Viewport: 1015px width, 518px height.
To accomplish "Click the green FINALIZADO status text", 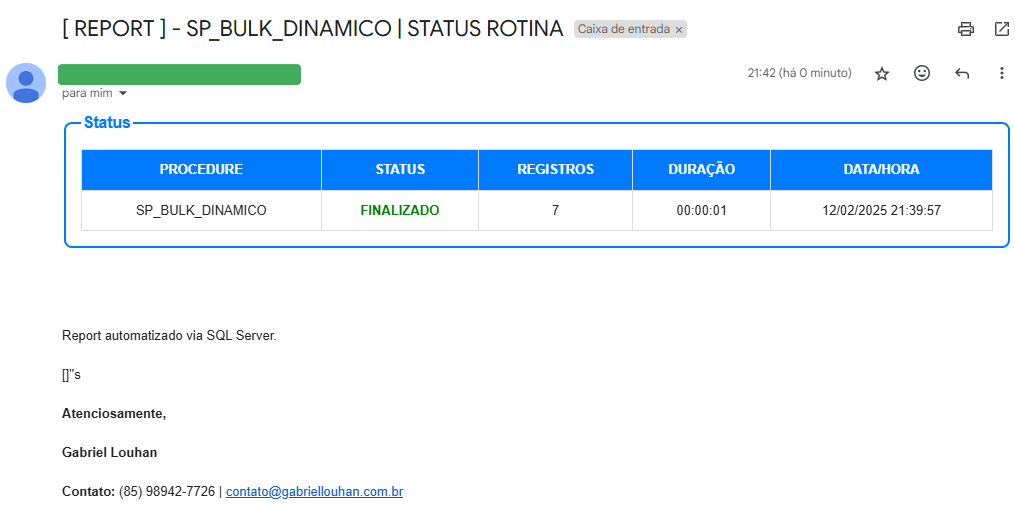I will coord(400,211).
